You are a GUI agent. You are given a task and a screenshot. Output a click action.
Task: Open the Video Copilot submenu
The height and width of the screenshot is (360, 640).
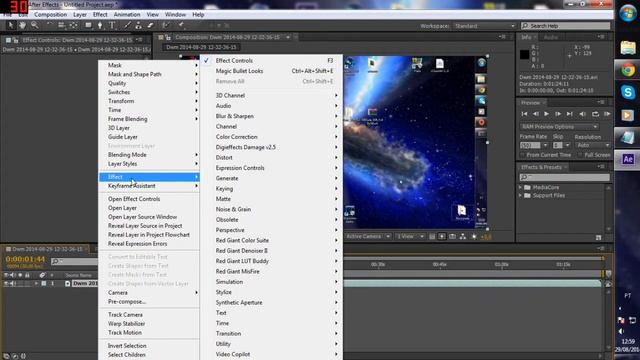click(271, 354)
